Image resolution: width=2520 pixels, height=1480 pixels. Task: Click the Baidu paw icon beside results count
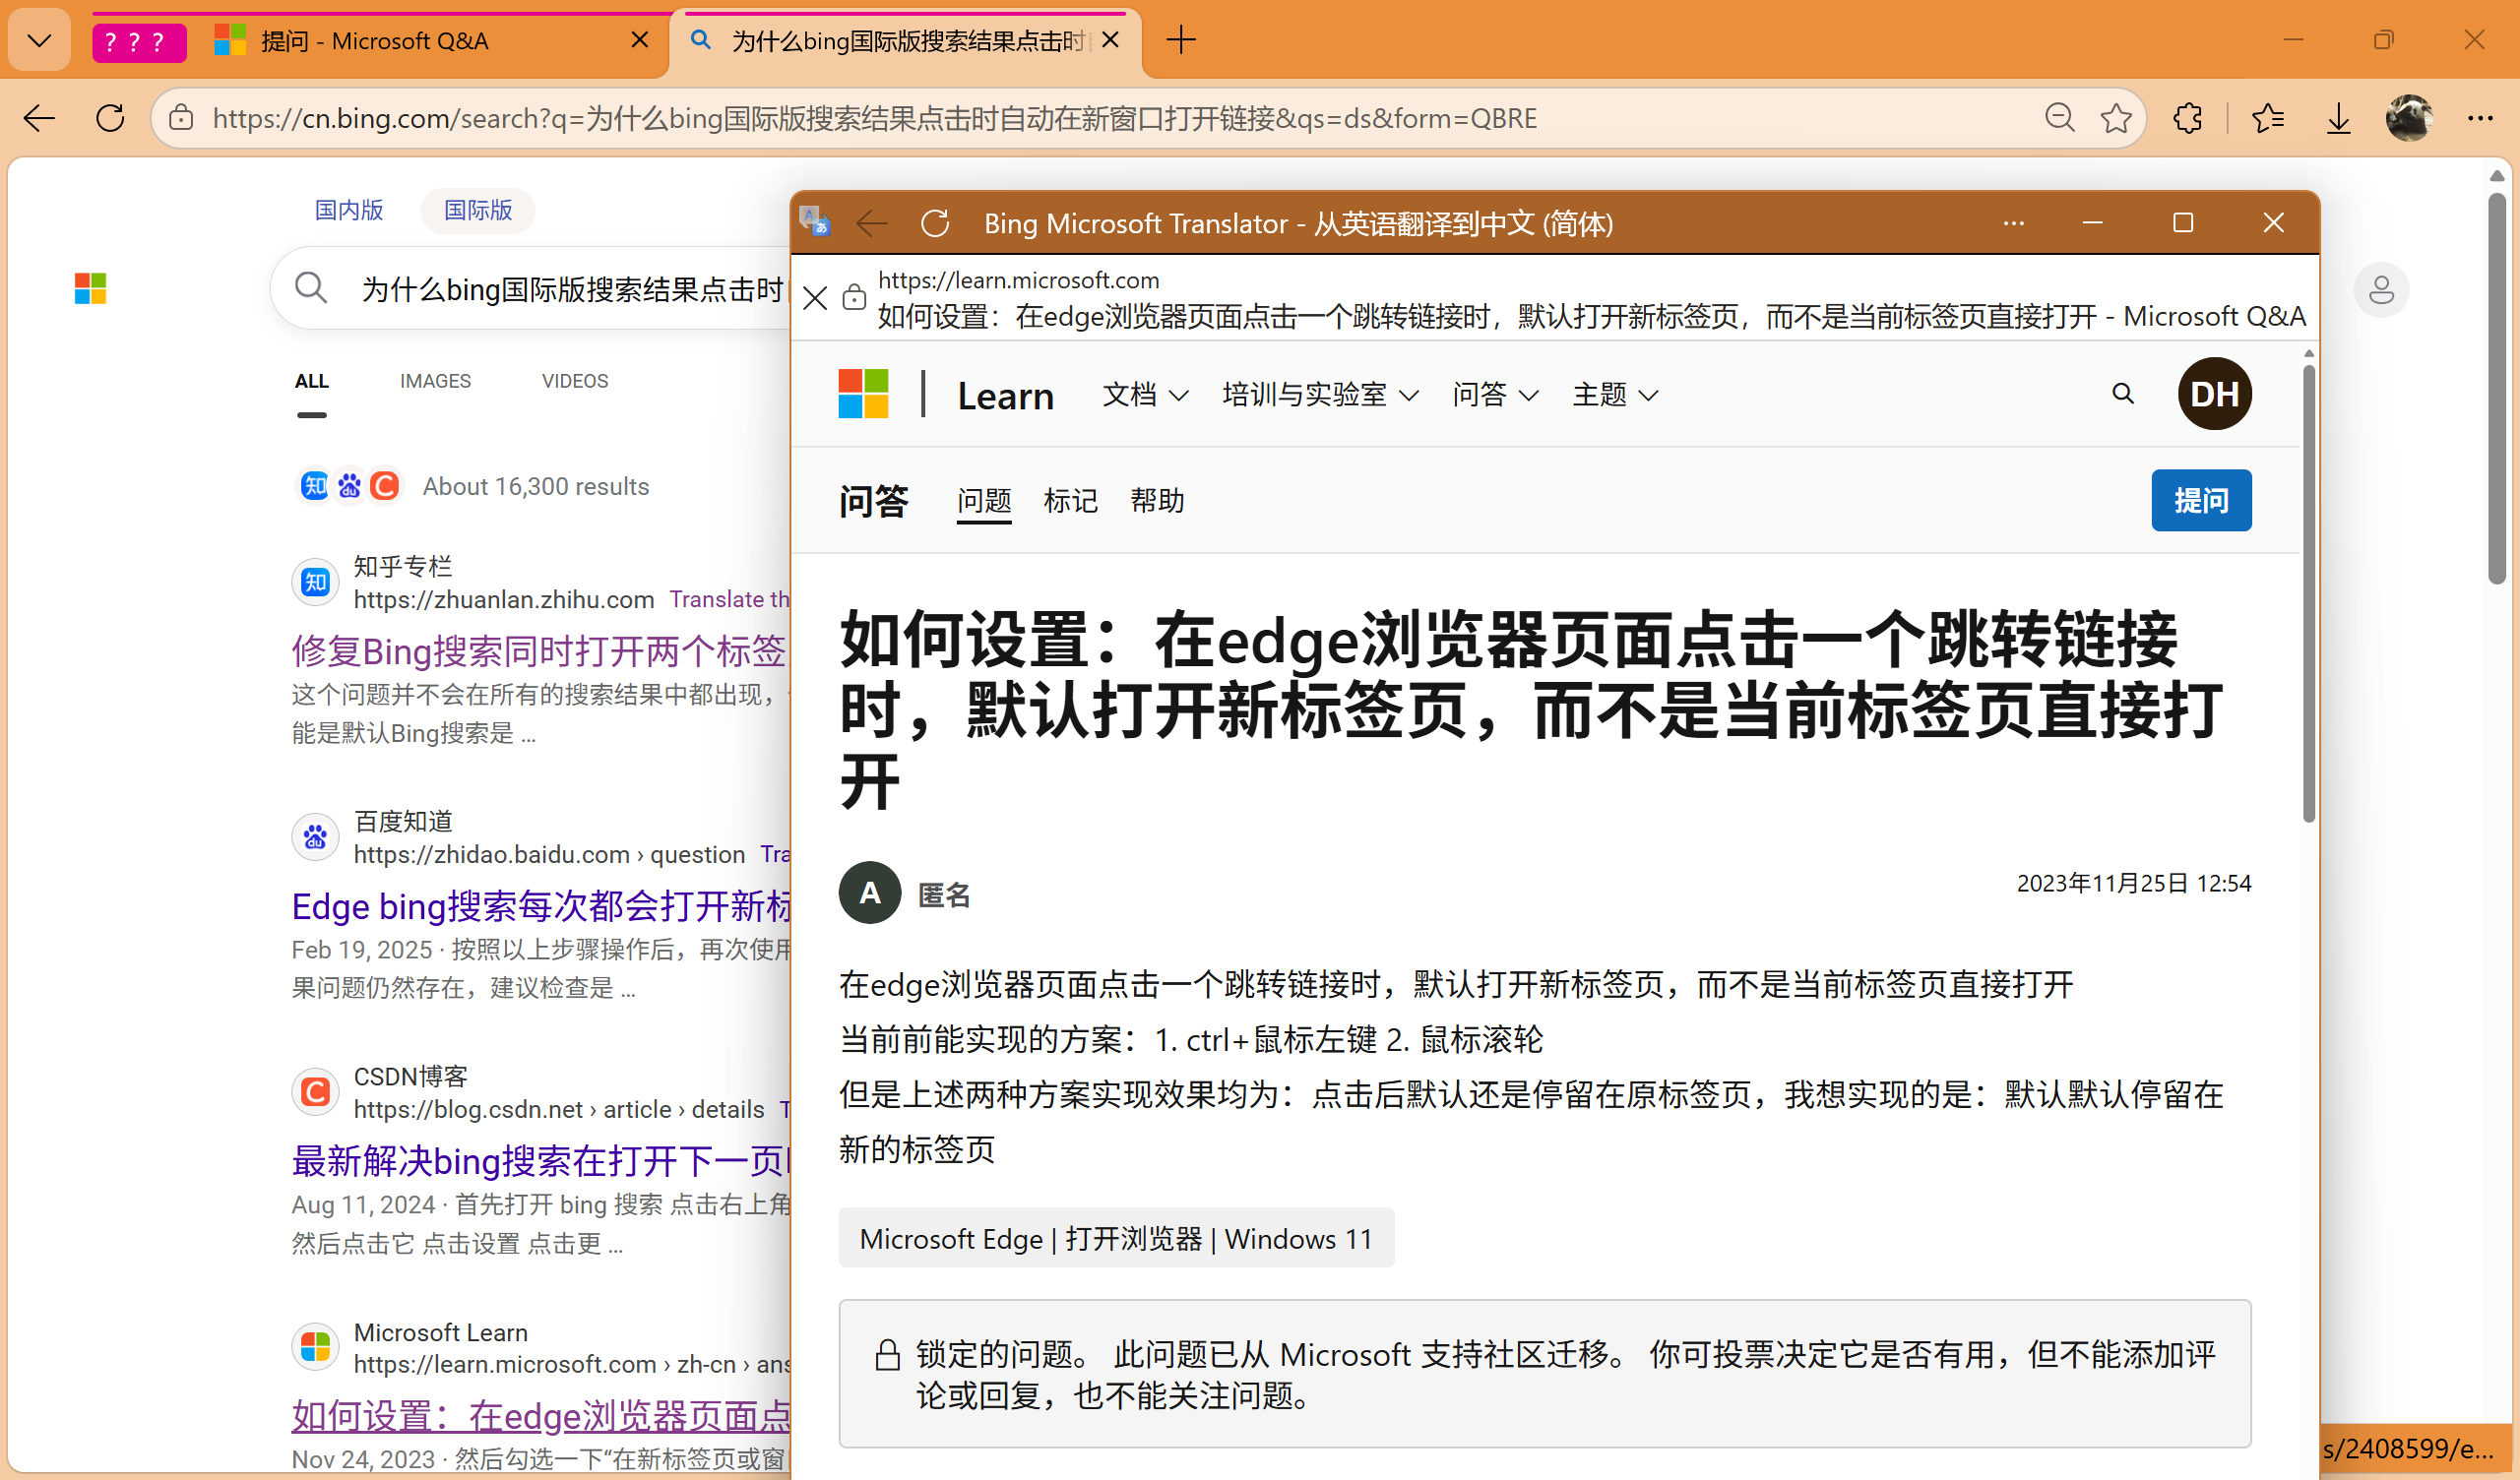(349, 486)
